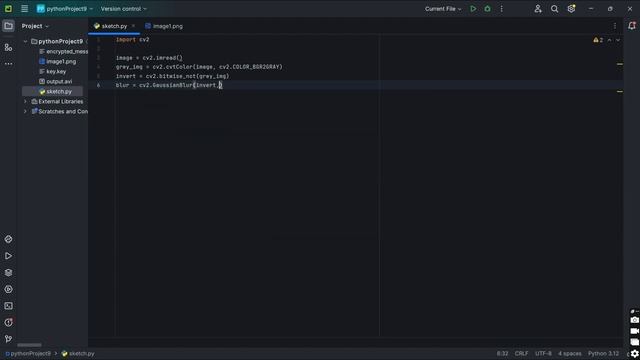Click sketch.py breadcrumb in status bar
Screen dimensions: 640x360
(x=78, y=353)
